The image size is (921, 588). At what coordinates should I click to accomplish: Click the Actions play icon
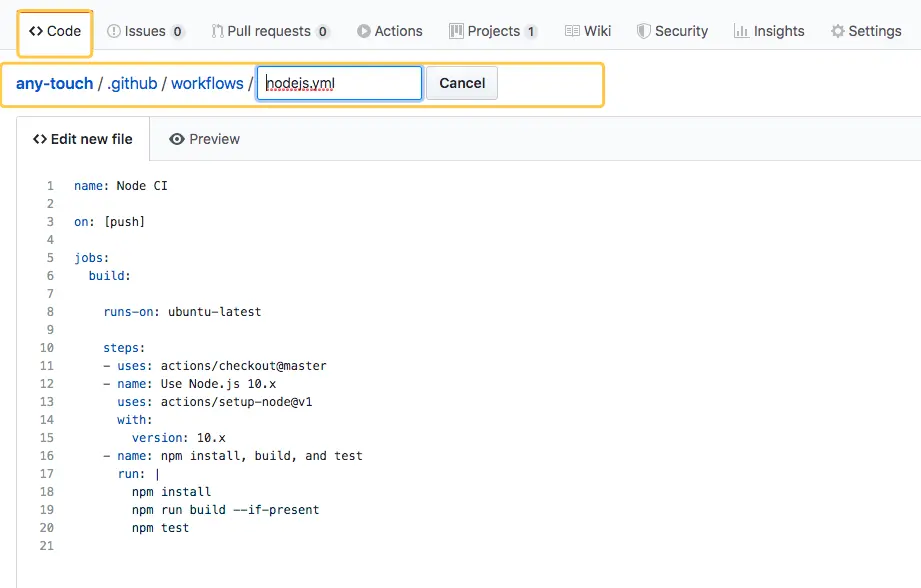pos(364,31)
